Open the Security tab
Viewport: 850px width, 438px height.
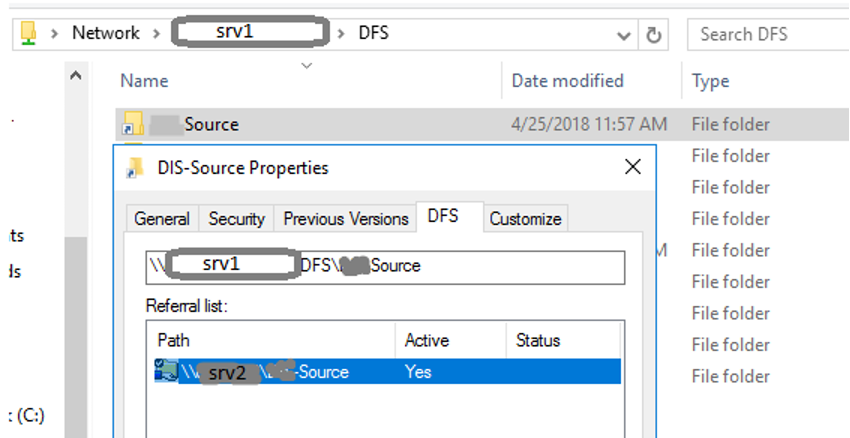click(237, 219)
